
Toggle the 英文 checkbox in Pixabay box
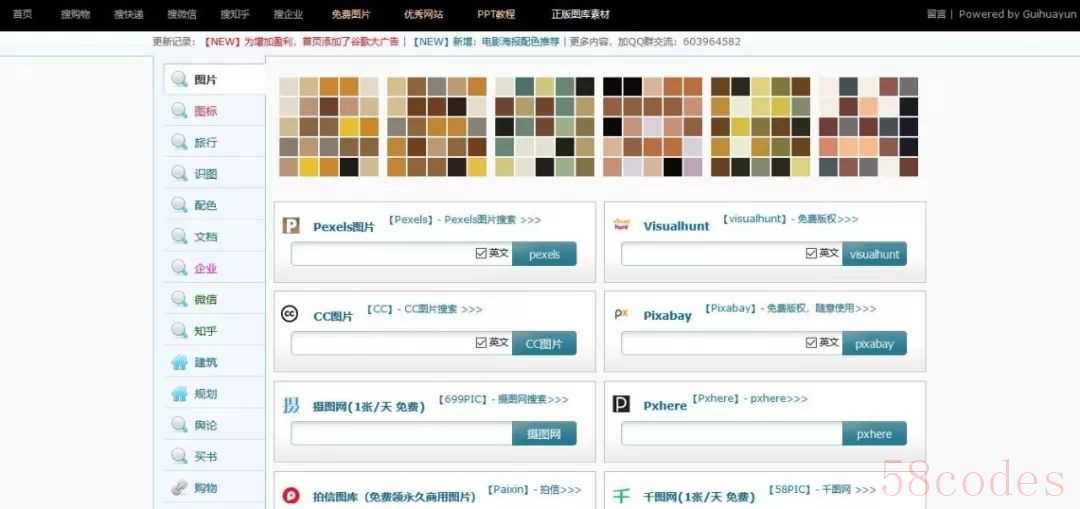tap(811, 342)
